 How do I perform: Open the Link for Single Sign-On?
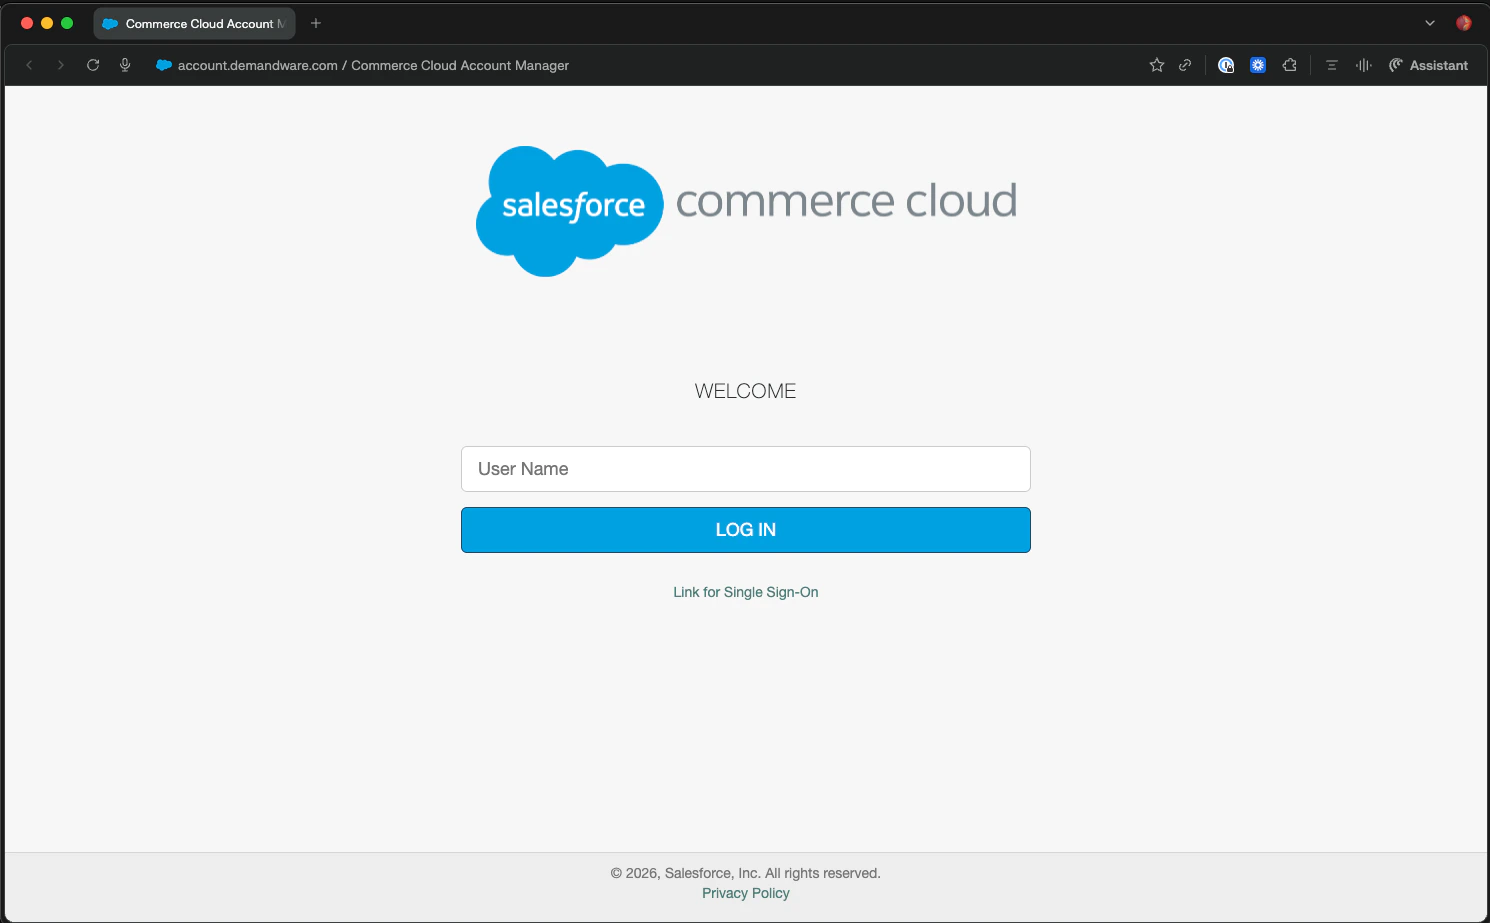pyautogui.click(x=746, y=592)
